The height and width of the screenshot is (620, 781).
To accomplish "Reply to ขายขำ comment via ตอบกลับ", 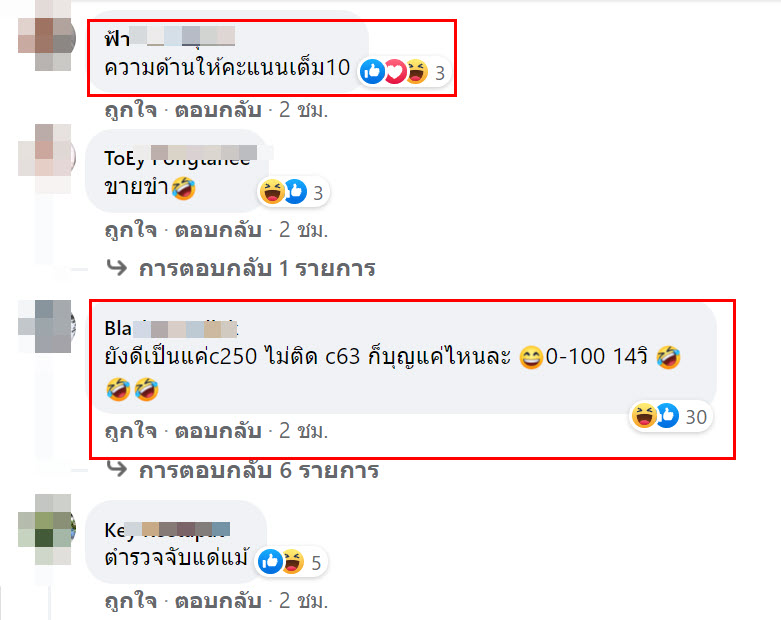I will tap(218, 230).
